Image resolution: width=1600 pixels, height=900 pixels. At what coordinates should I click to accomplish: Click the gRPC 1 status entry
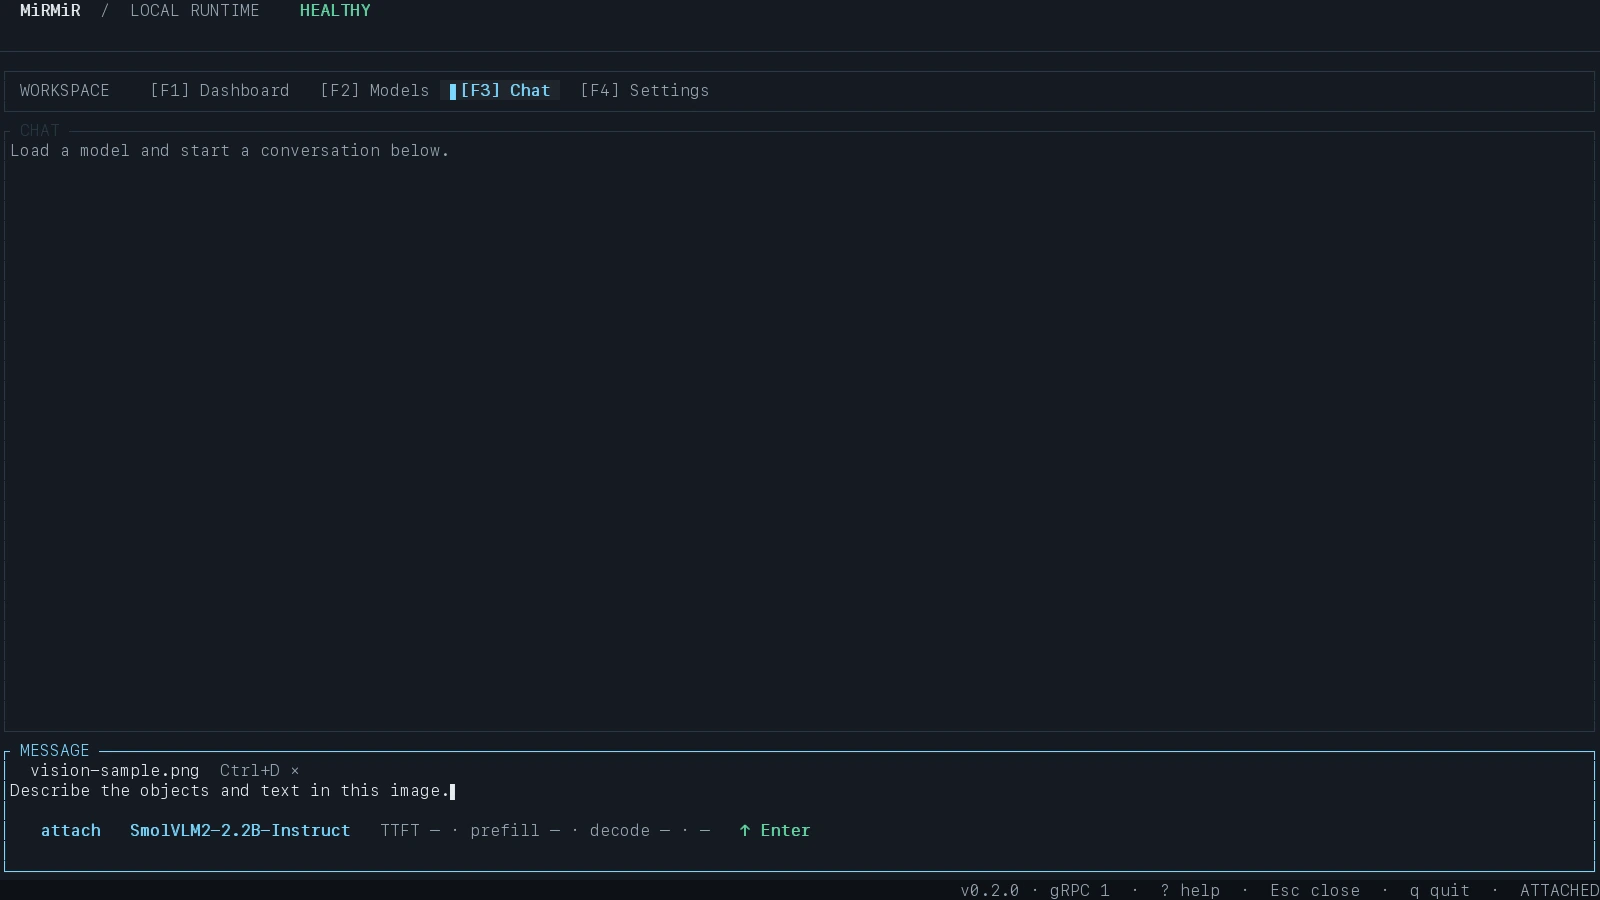pos(1080,890)
